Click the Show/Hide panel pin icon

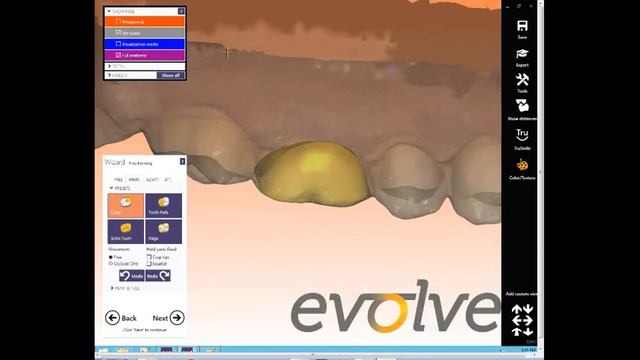point(181,11)
